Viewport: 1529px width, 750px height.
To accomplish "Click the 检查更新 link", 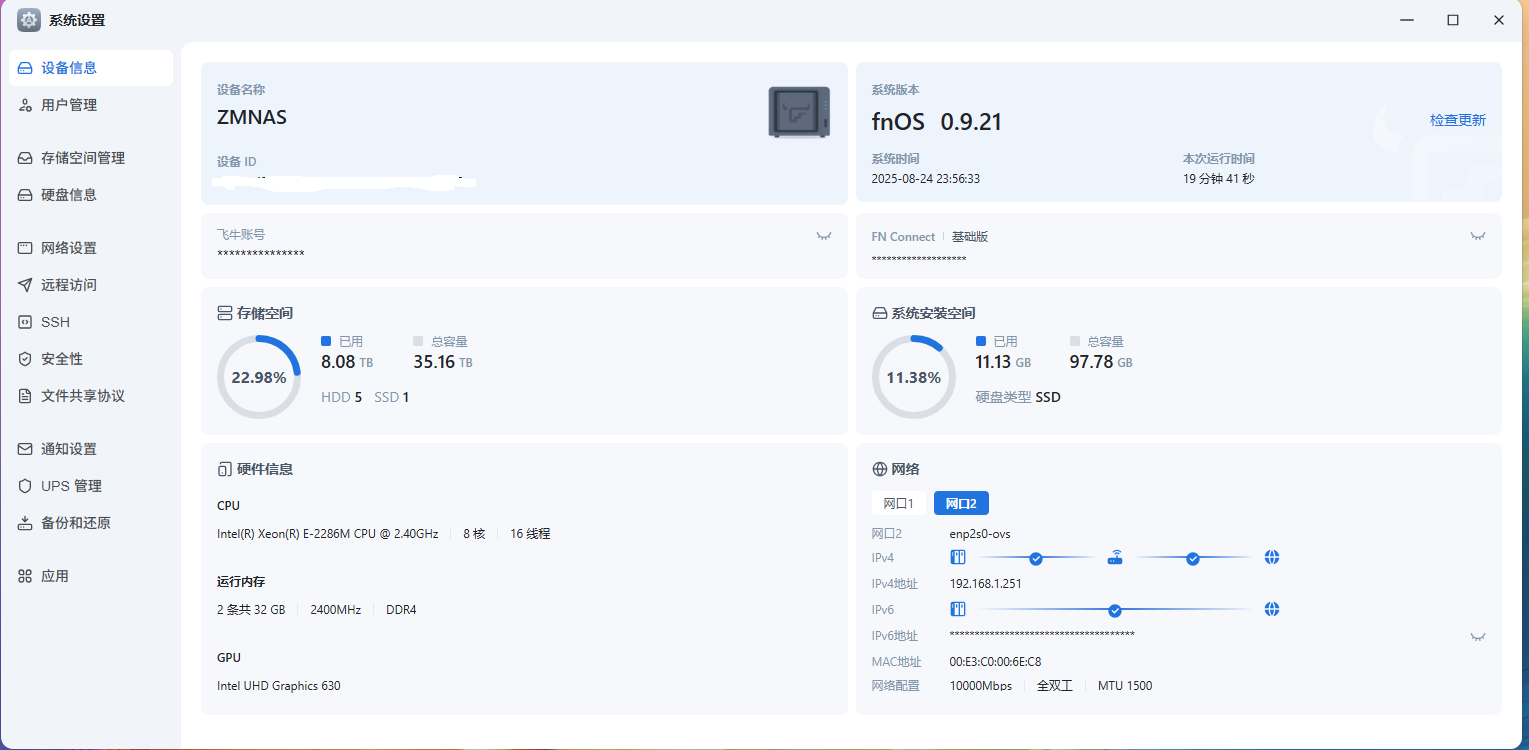I will click(x=1457, y=120).
